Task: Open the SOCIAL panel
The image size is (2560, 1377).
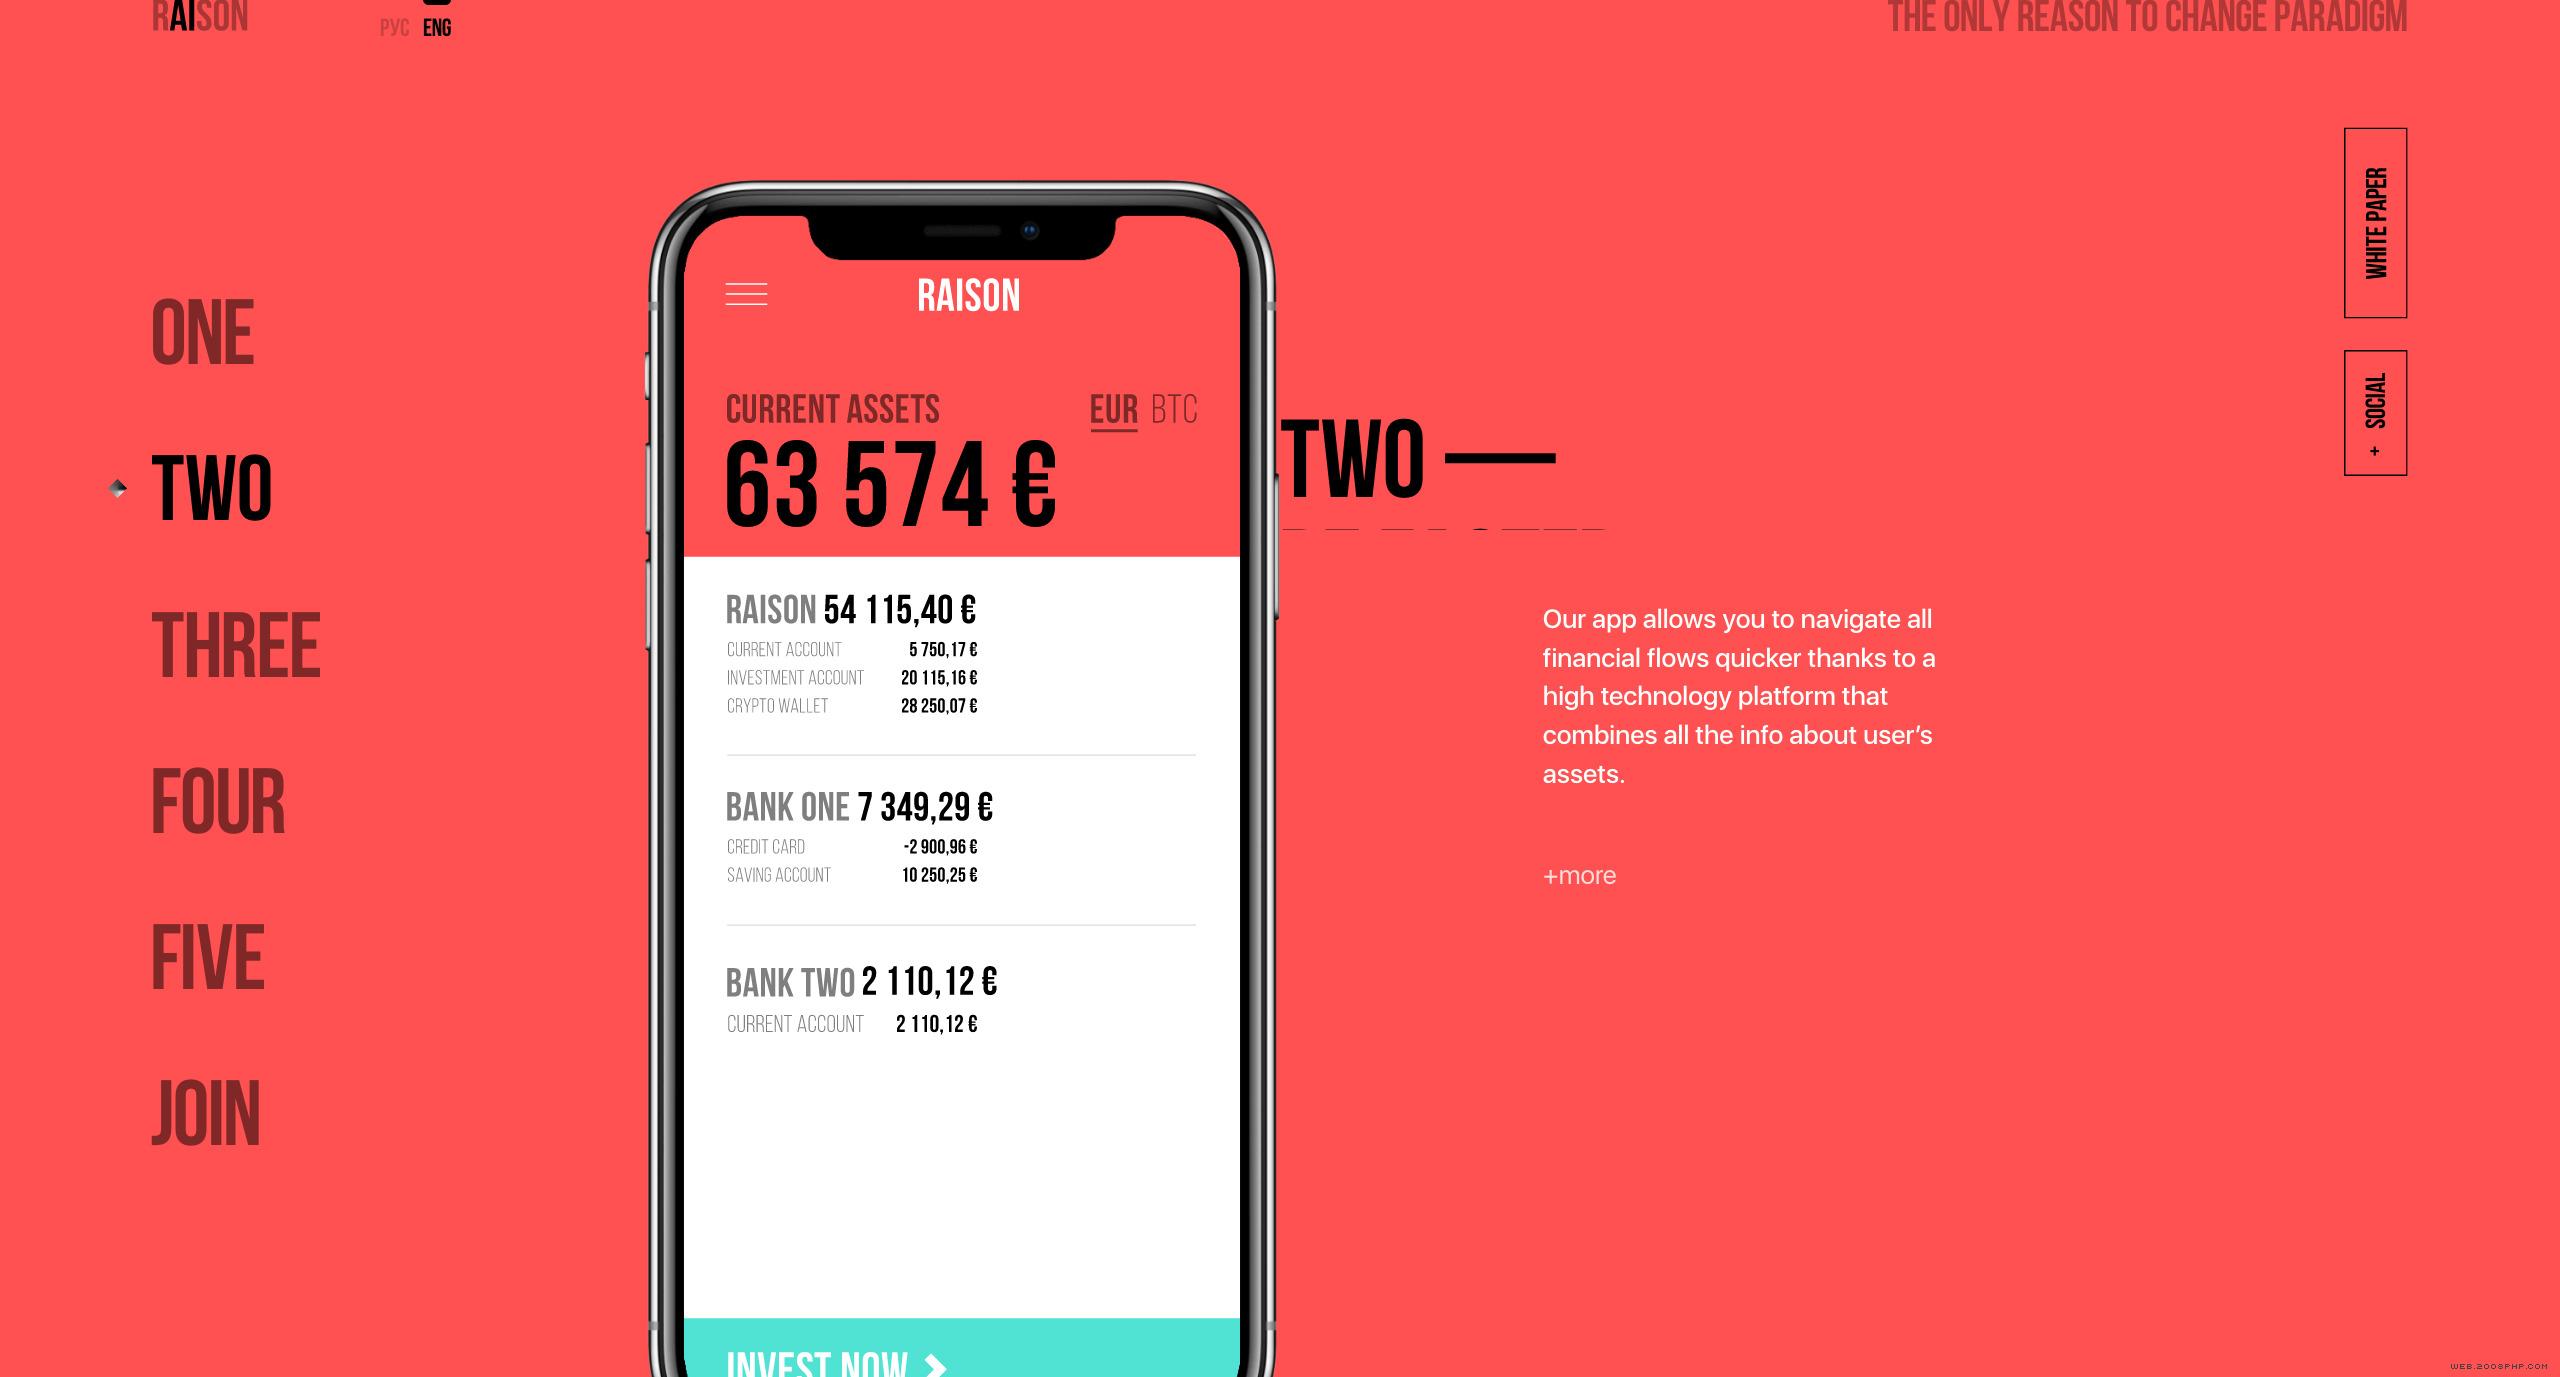Action: point(2370,412)
